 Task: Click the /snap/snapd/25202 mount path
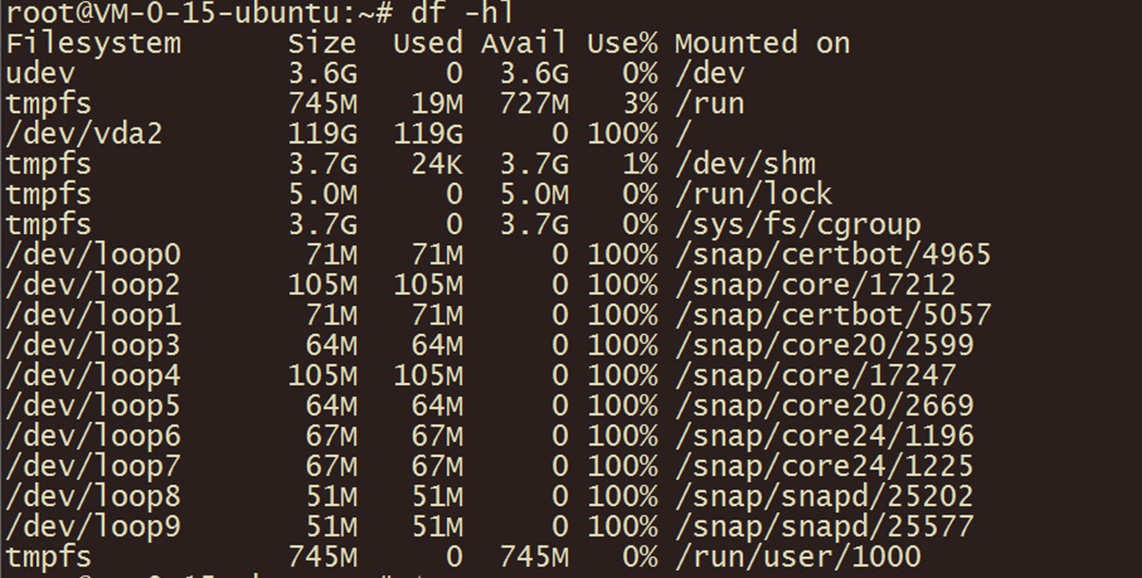[x=824, y=496]
